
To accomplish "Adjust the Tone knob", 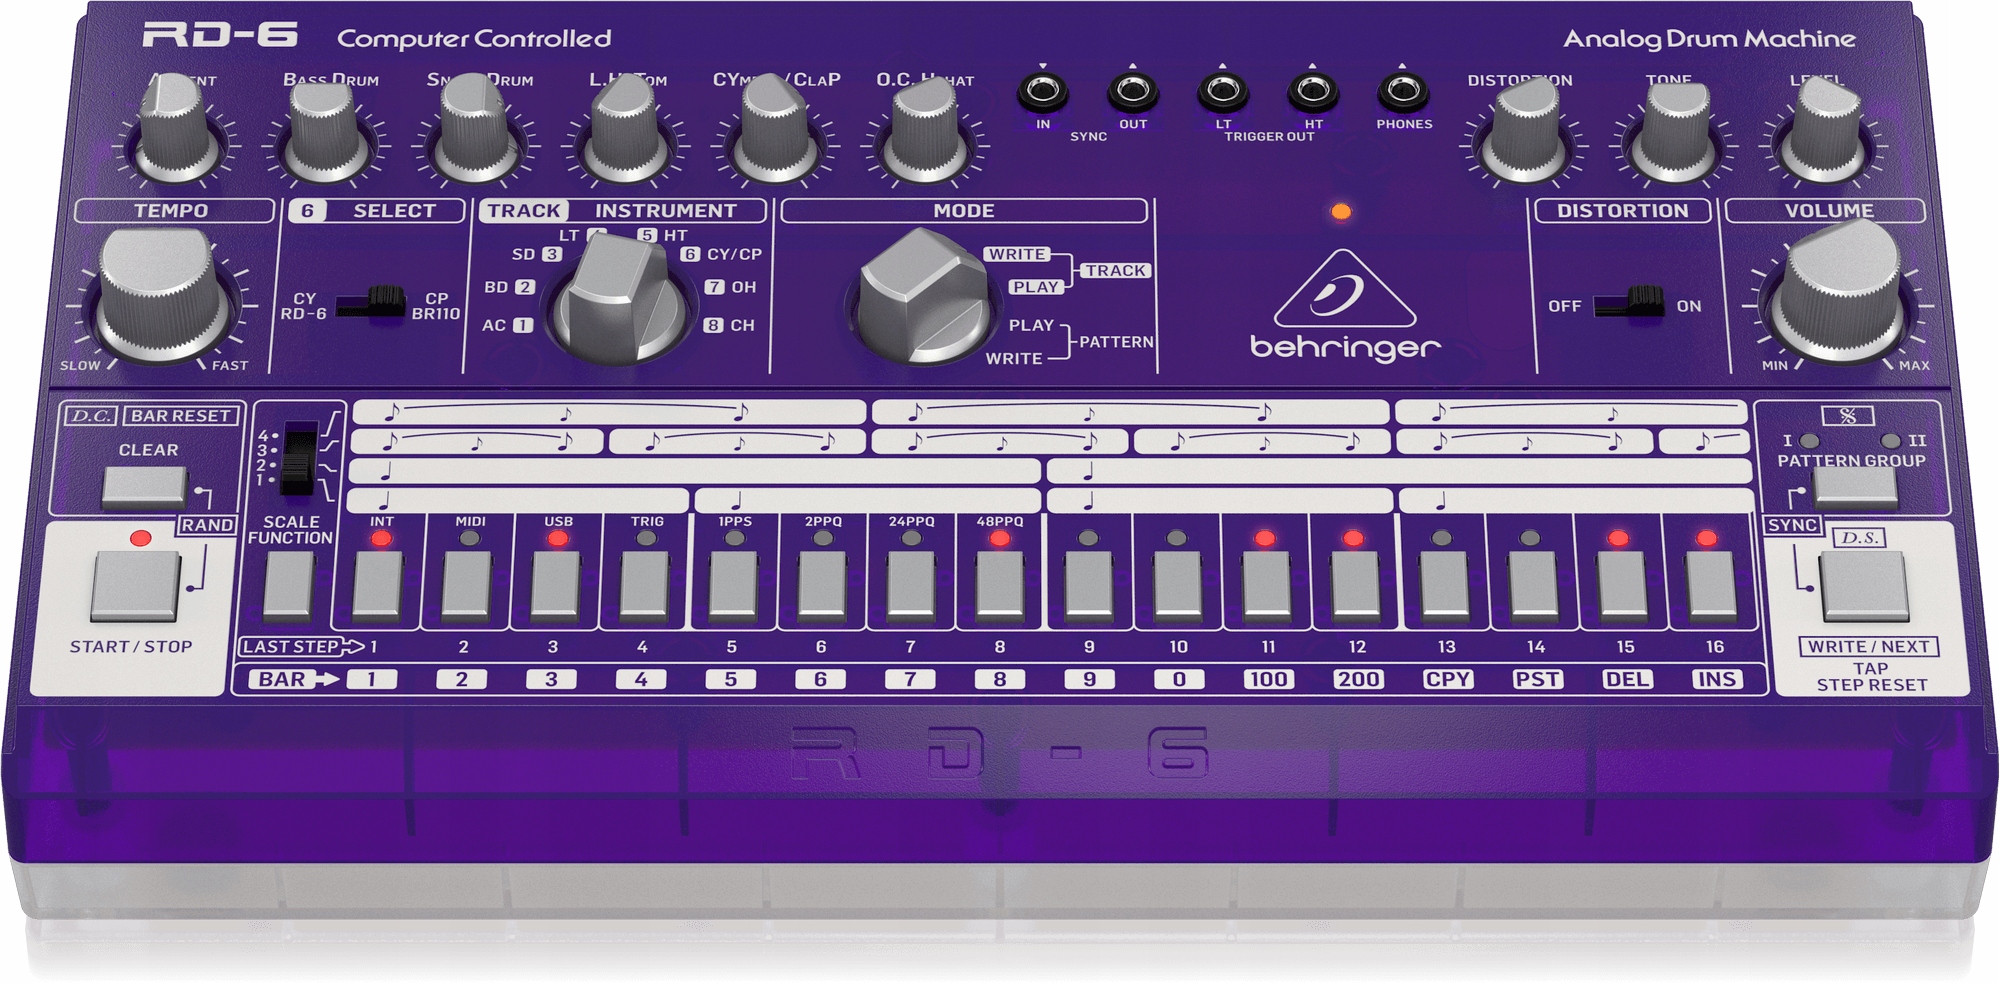I will pos(1672,130).
